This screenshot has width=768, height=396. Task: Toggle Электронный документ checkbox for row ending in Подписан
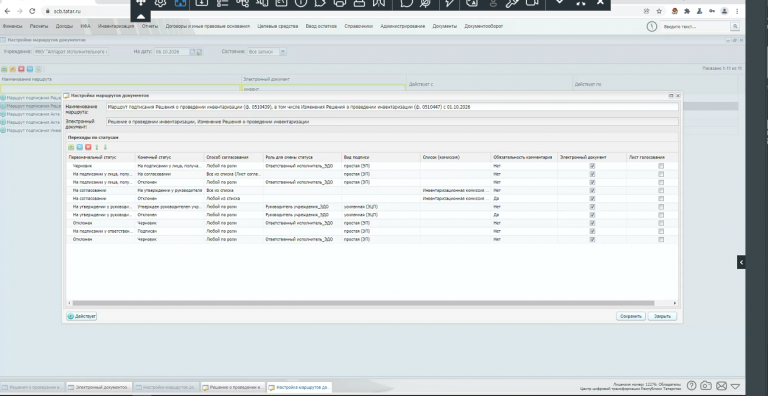point(592,231)
